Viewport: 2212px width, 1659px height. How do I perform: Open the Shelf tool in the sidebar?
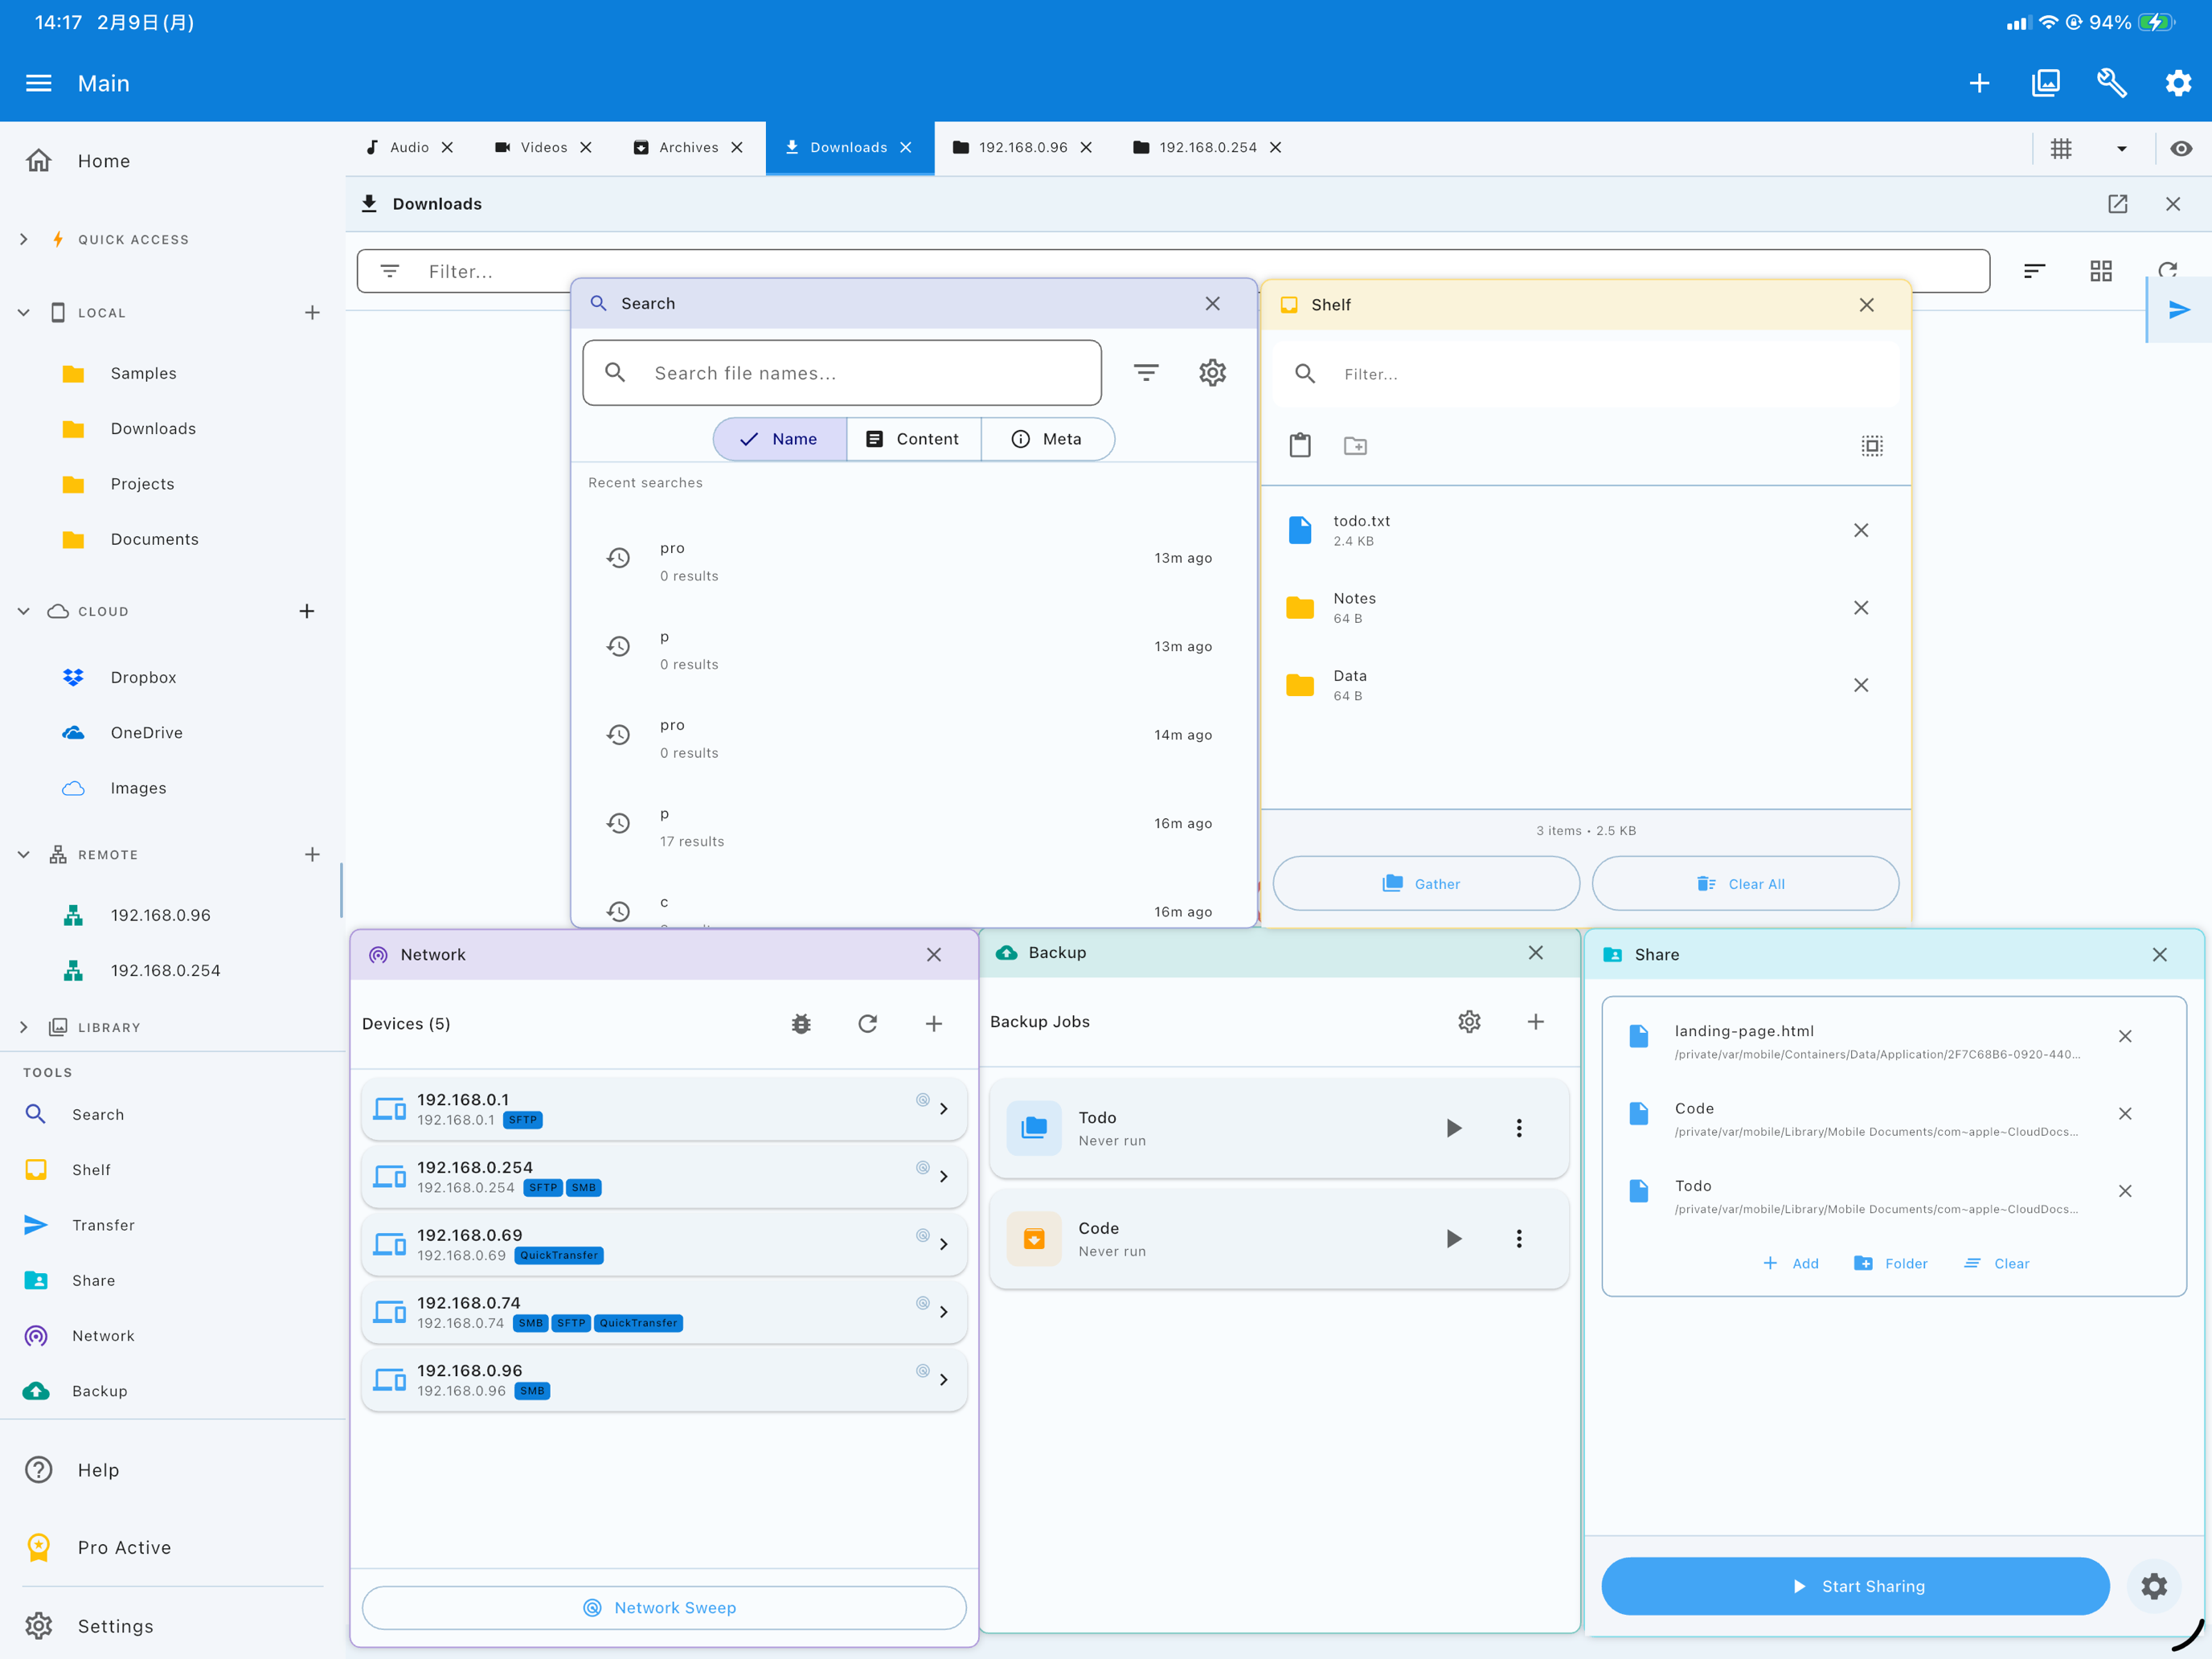pyautogui.click(x=91, y=1169)
